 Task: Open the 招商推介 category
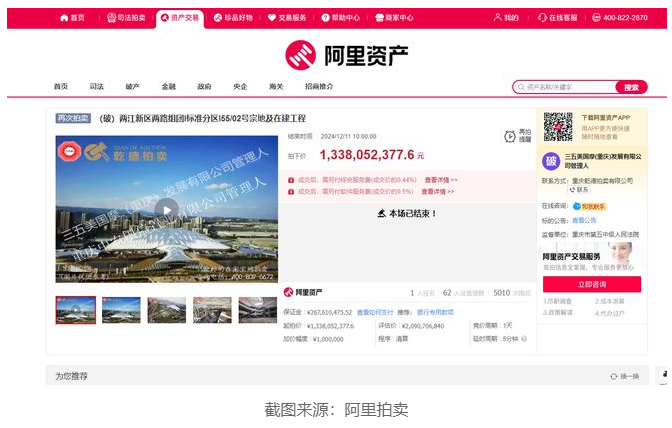(x=319, y=87)
